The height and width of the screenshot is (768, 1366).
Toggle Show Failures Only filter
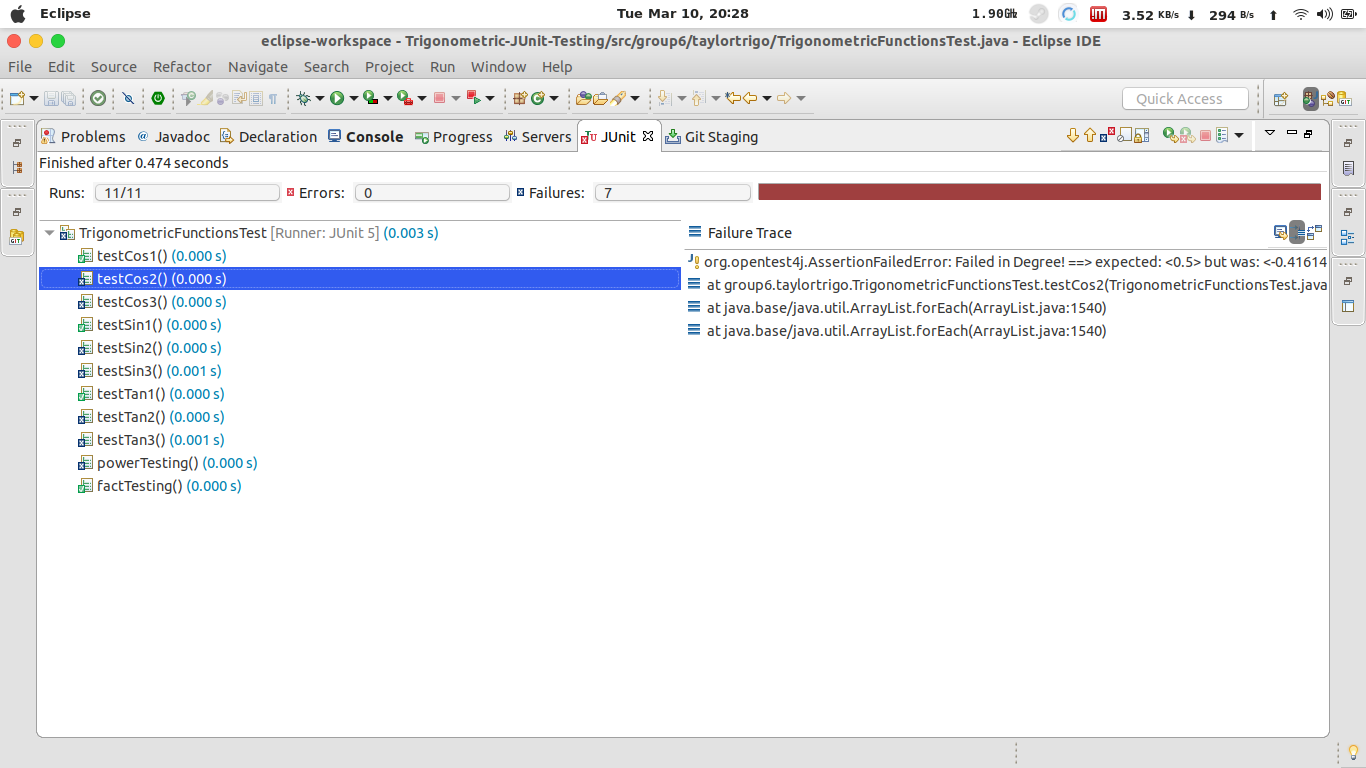click(x=1107, y=135)
